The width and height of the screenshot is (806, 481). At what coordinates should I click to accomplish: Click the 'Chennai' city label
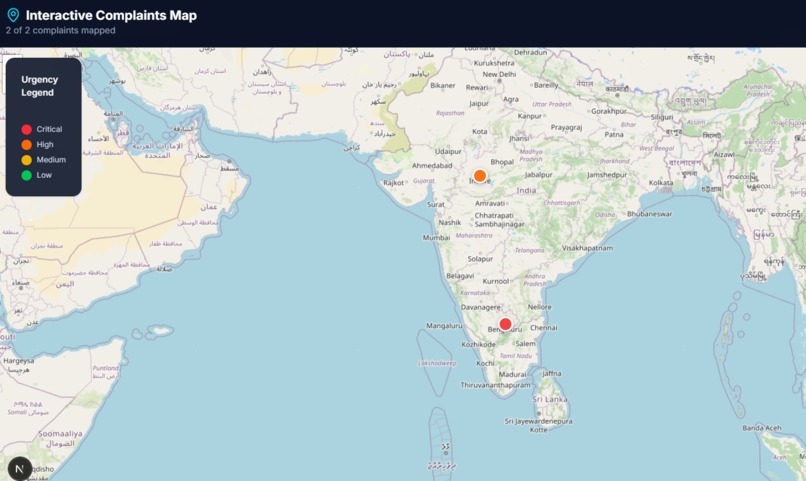pyautogui.click(x=543, y=327)
